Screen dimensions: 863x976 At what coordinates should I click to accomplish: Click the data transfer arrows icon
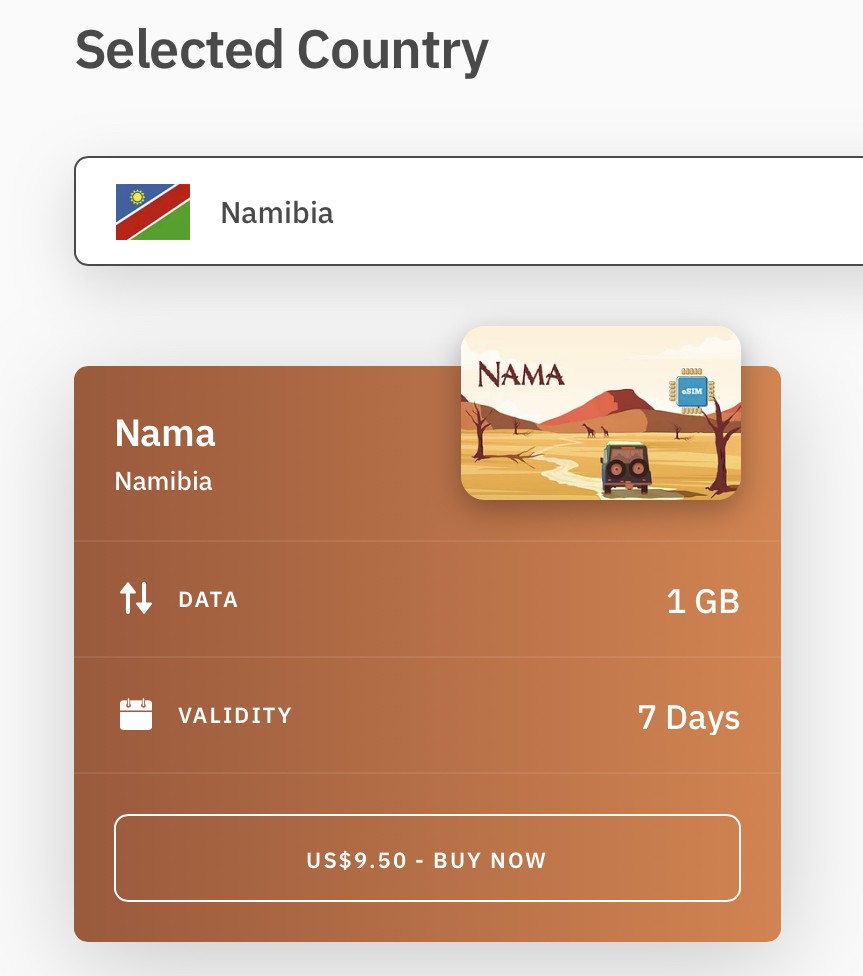[135, 599]
